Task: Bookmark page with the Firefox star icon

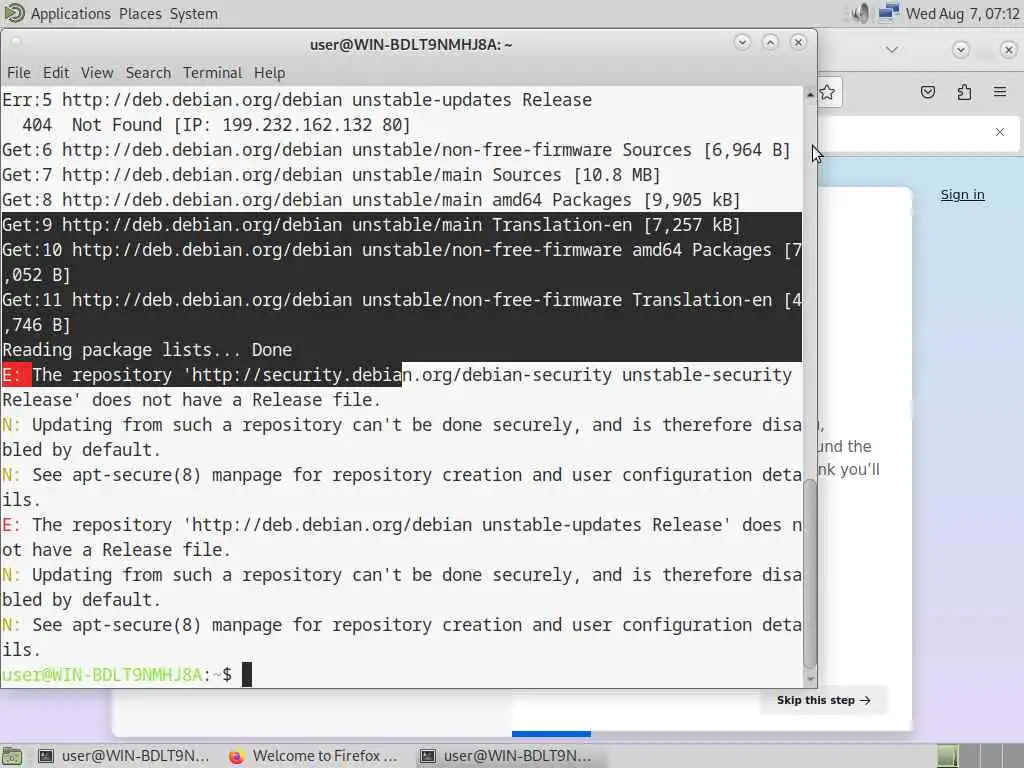Action: (827, 92)
